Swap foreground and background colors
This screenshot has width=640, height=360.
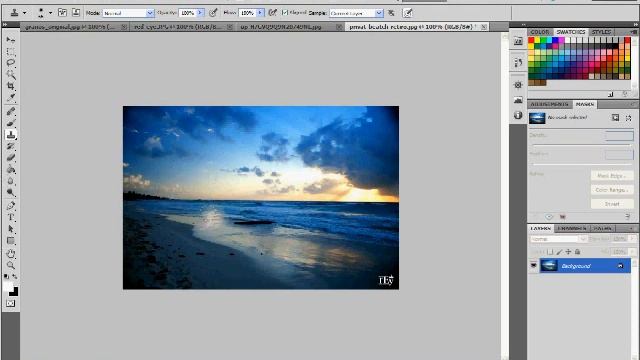[15, 277]
